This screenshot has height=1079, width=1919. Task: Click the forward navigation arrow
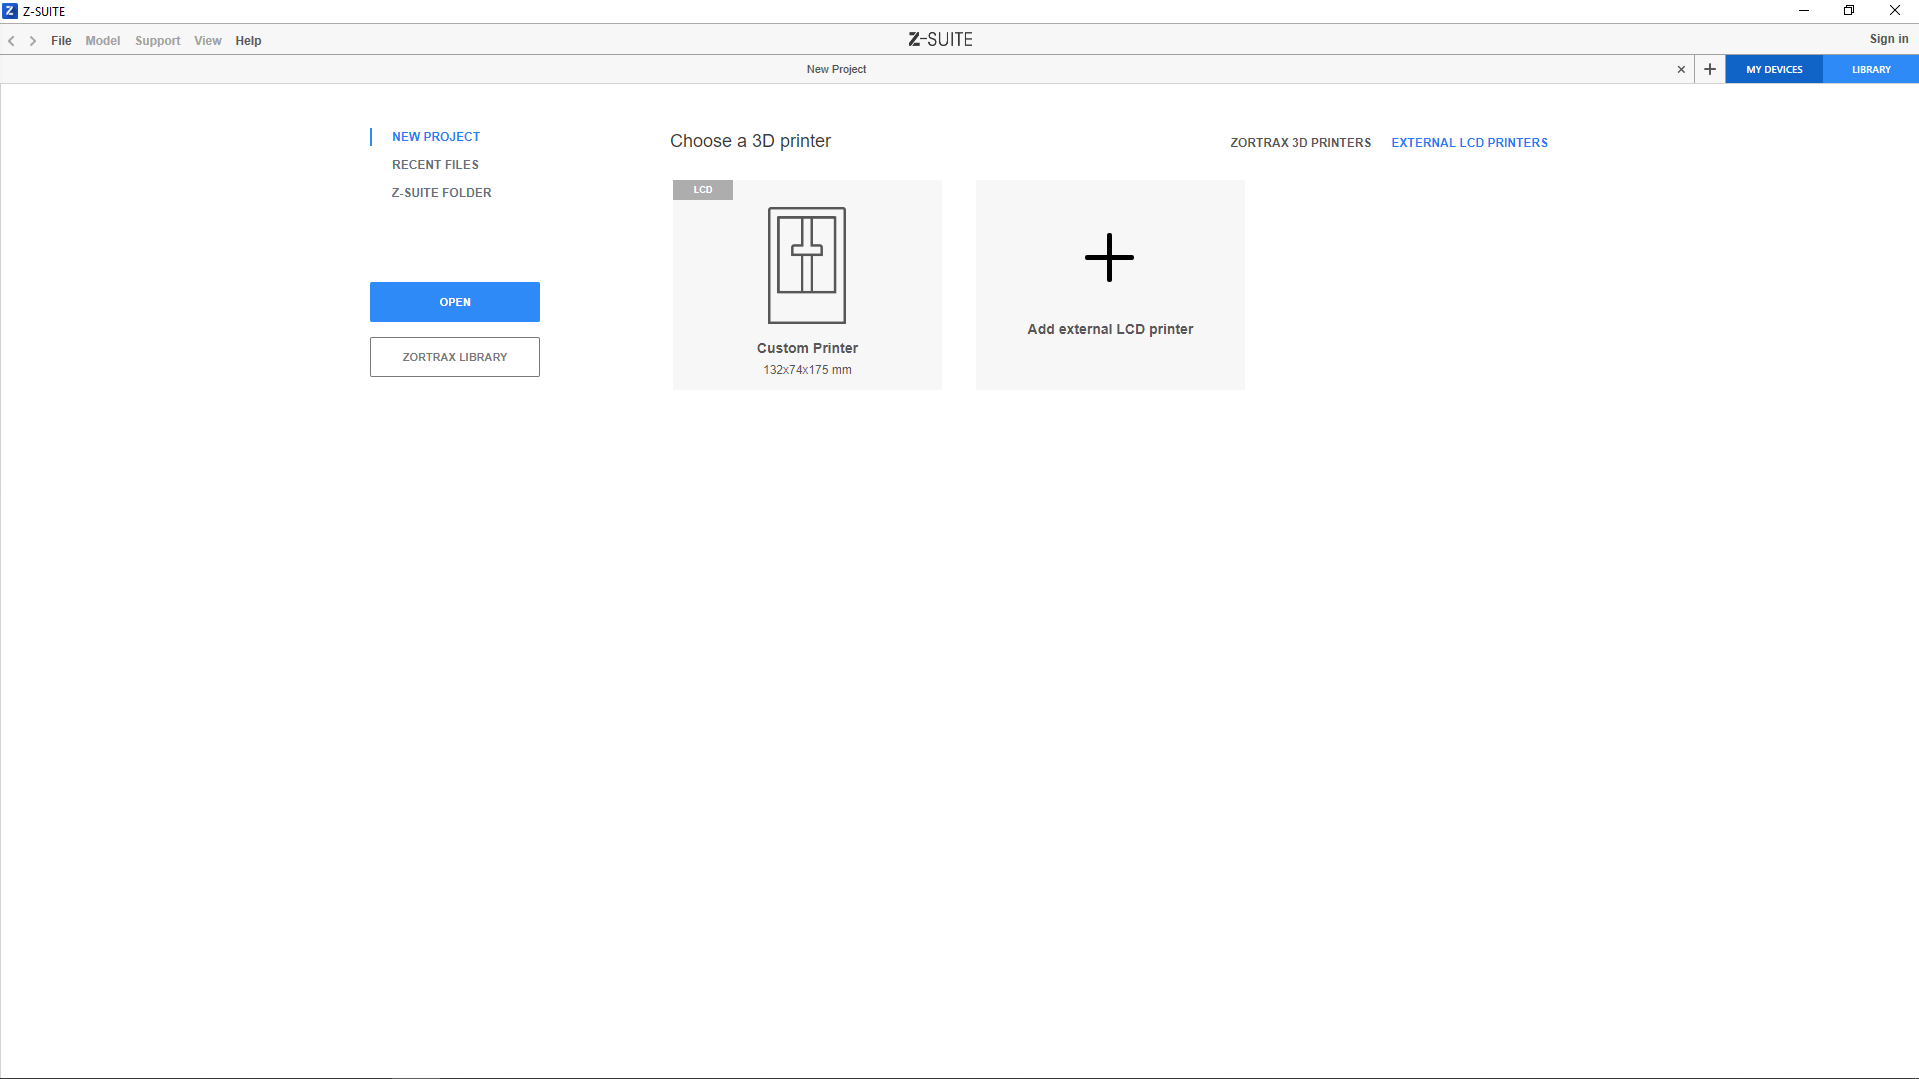click(33, 41)
